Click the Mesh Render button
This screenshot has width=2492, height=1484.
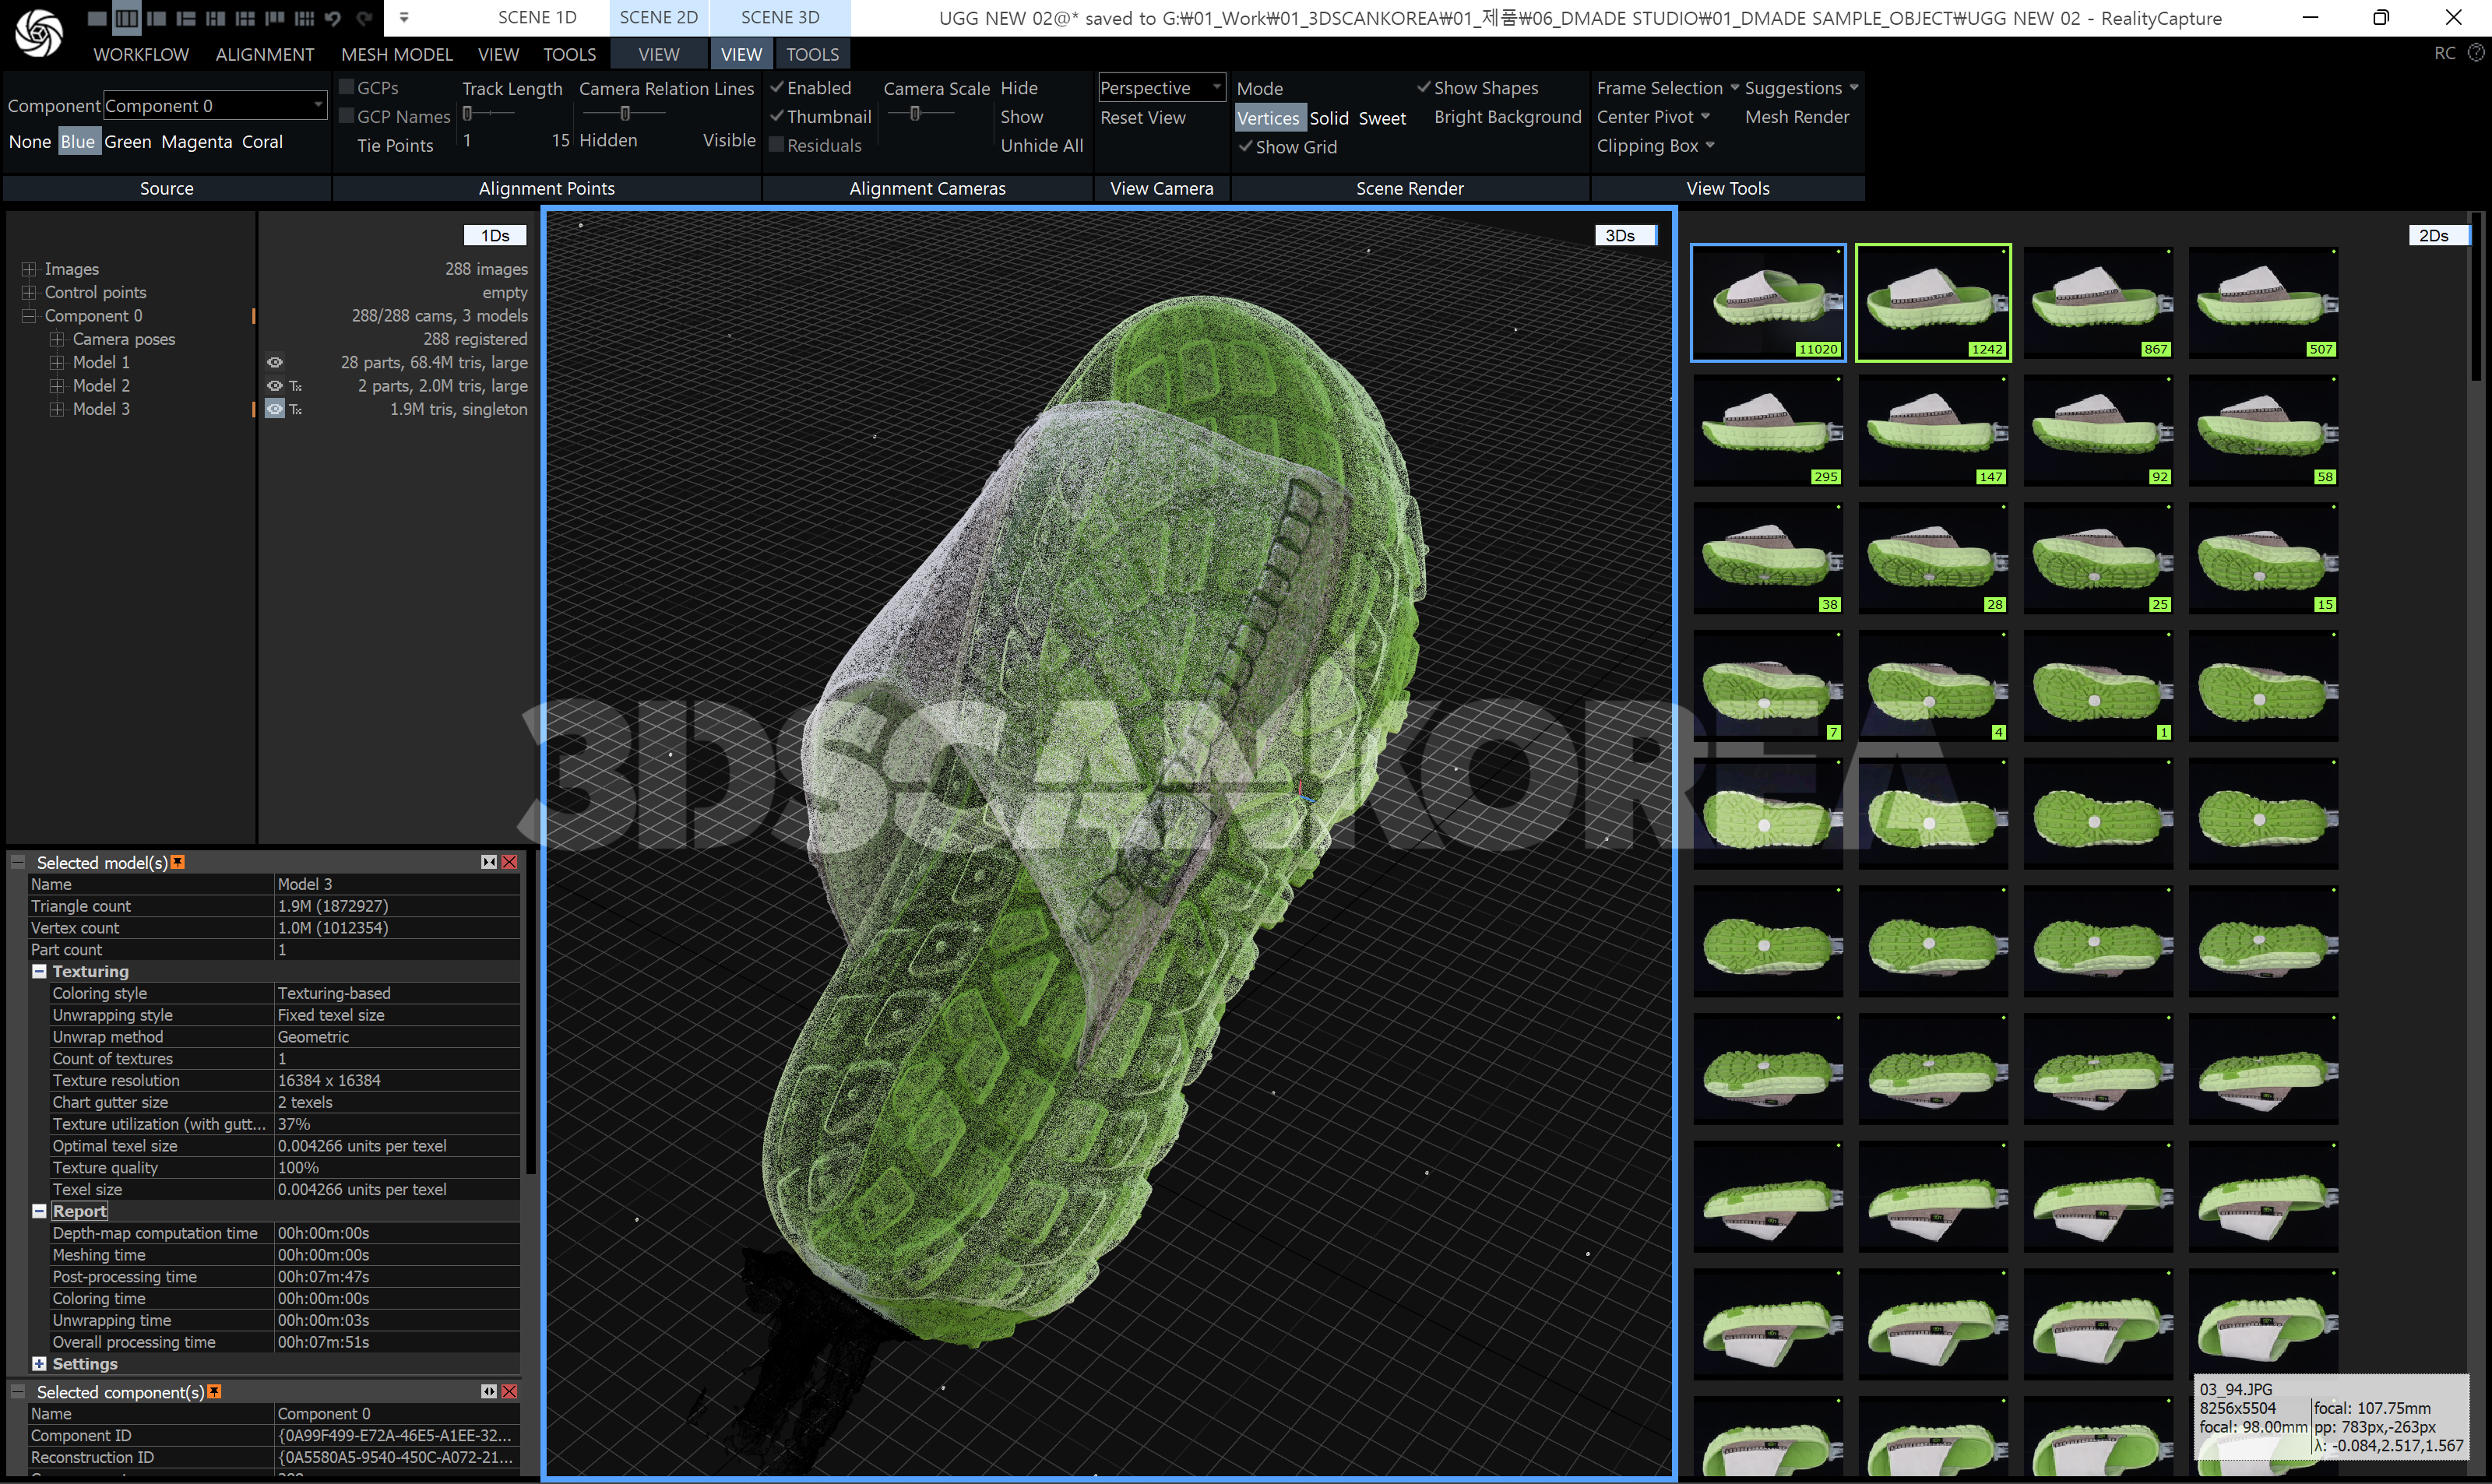(x=1797, y=116)
